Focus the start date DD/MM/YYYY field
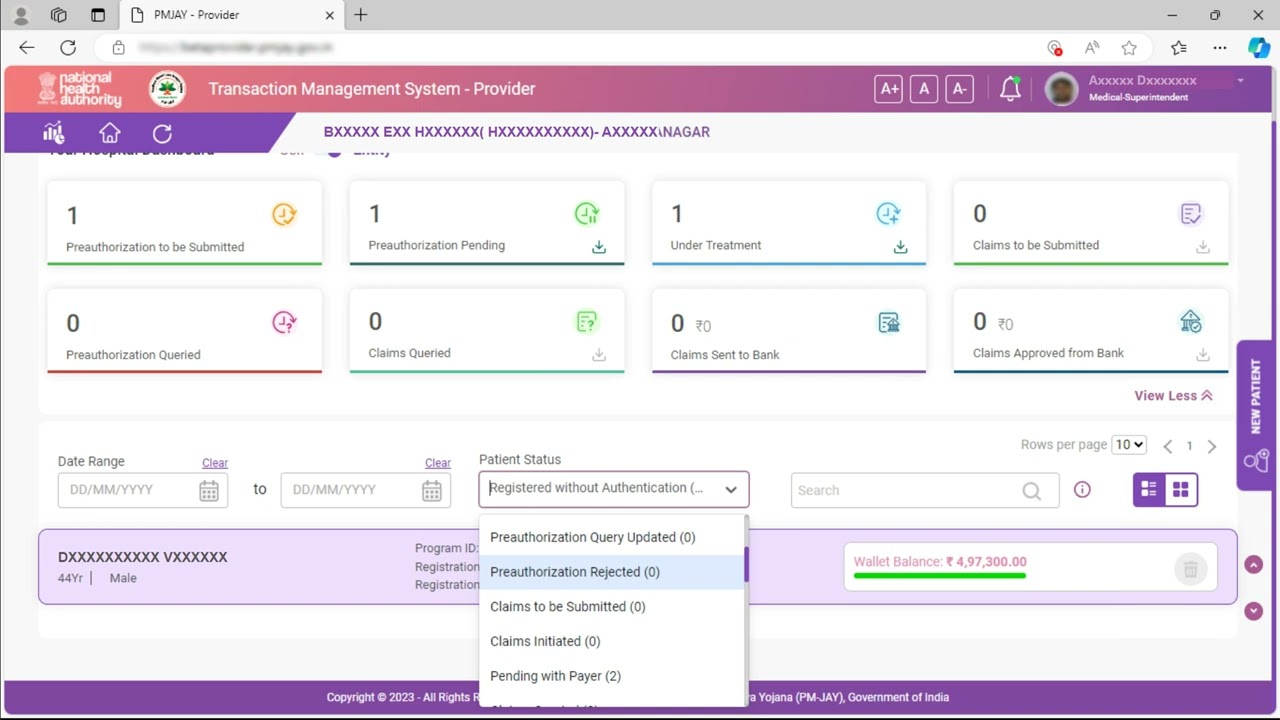 click(x=143, y=490)
